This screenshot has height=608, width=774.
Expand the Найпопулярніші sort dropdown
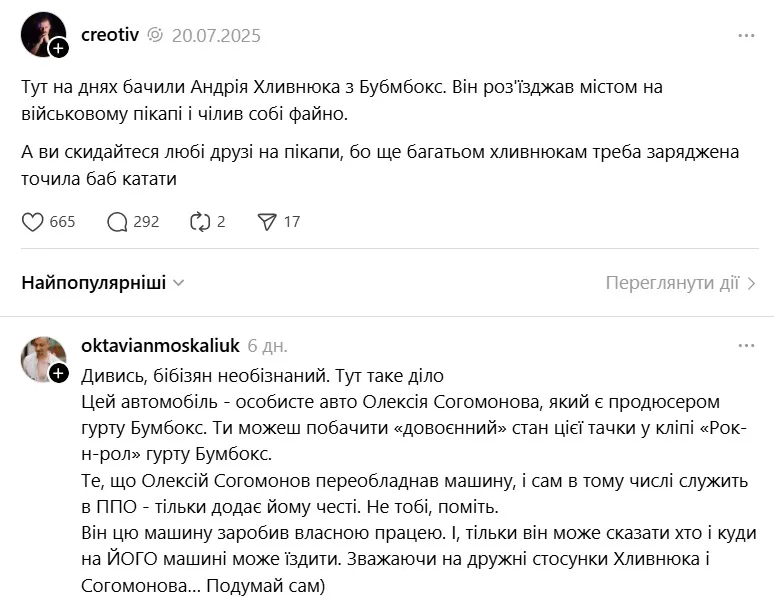pos(103,283)
